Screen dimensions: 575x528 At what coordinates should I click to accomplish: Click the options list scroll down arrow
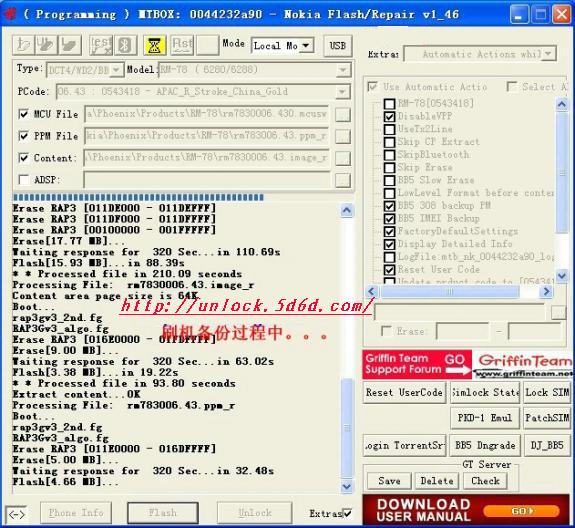pyautogui.click(x=562, y=275)
